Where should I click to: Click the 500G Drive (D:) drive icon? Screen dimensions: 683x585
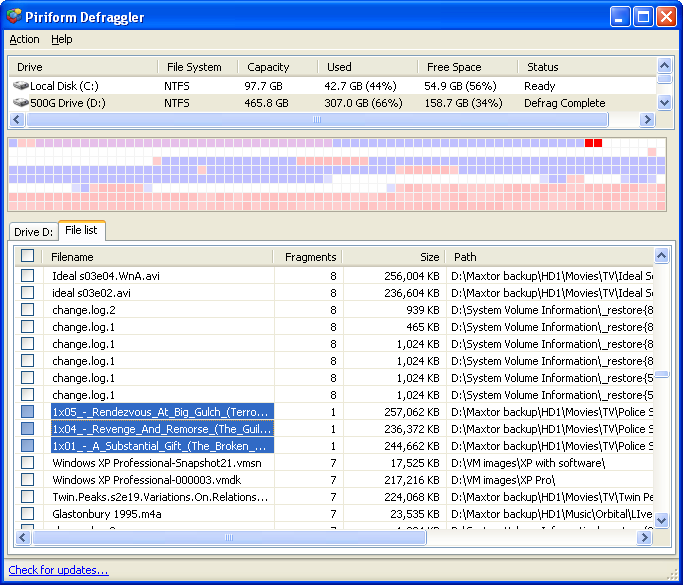[20, 103]
